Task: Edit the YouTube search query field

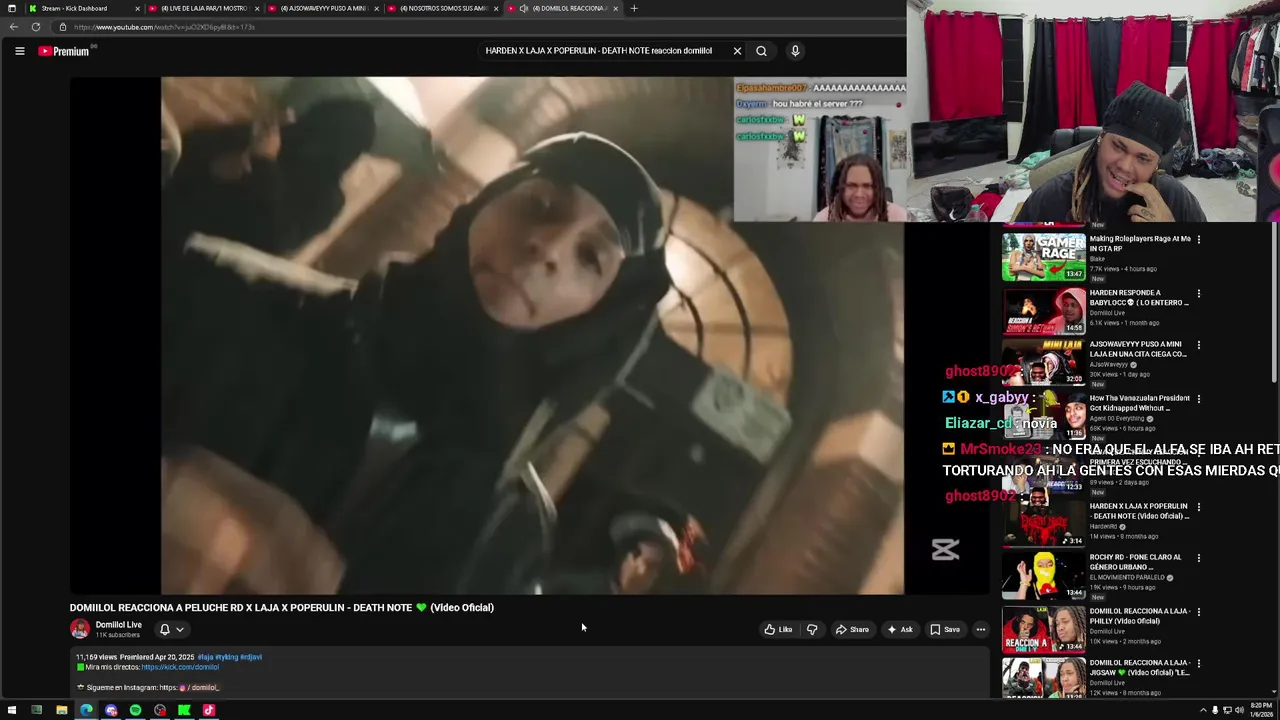Action: tap(600, 51)
